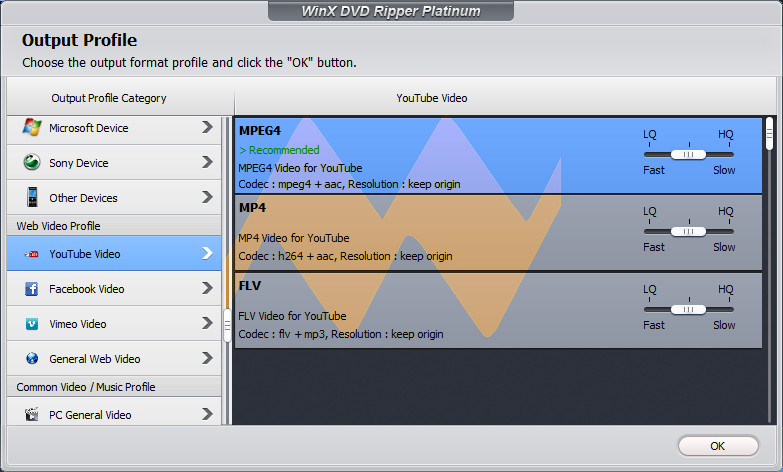Viewport: 783px width, 472px height.
Task: Click the Facebook Video logo icon
Action: (x=31, y=289)
